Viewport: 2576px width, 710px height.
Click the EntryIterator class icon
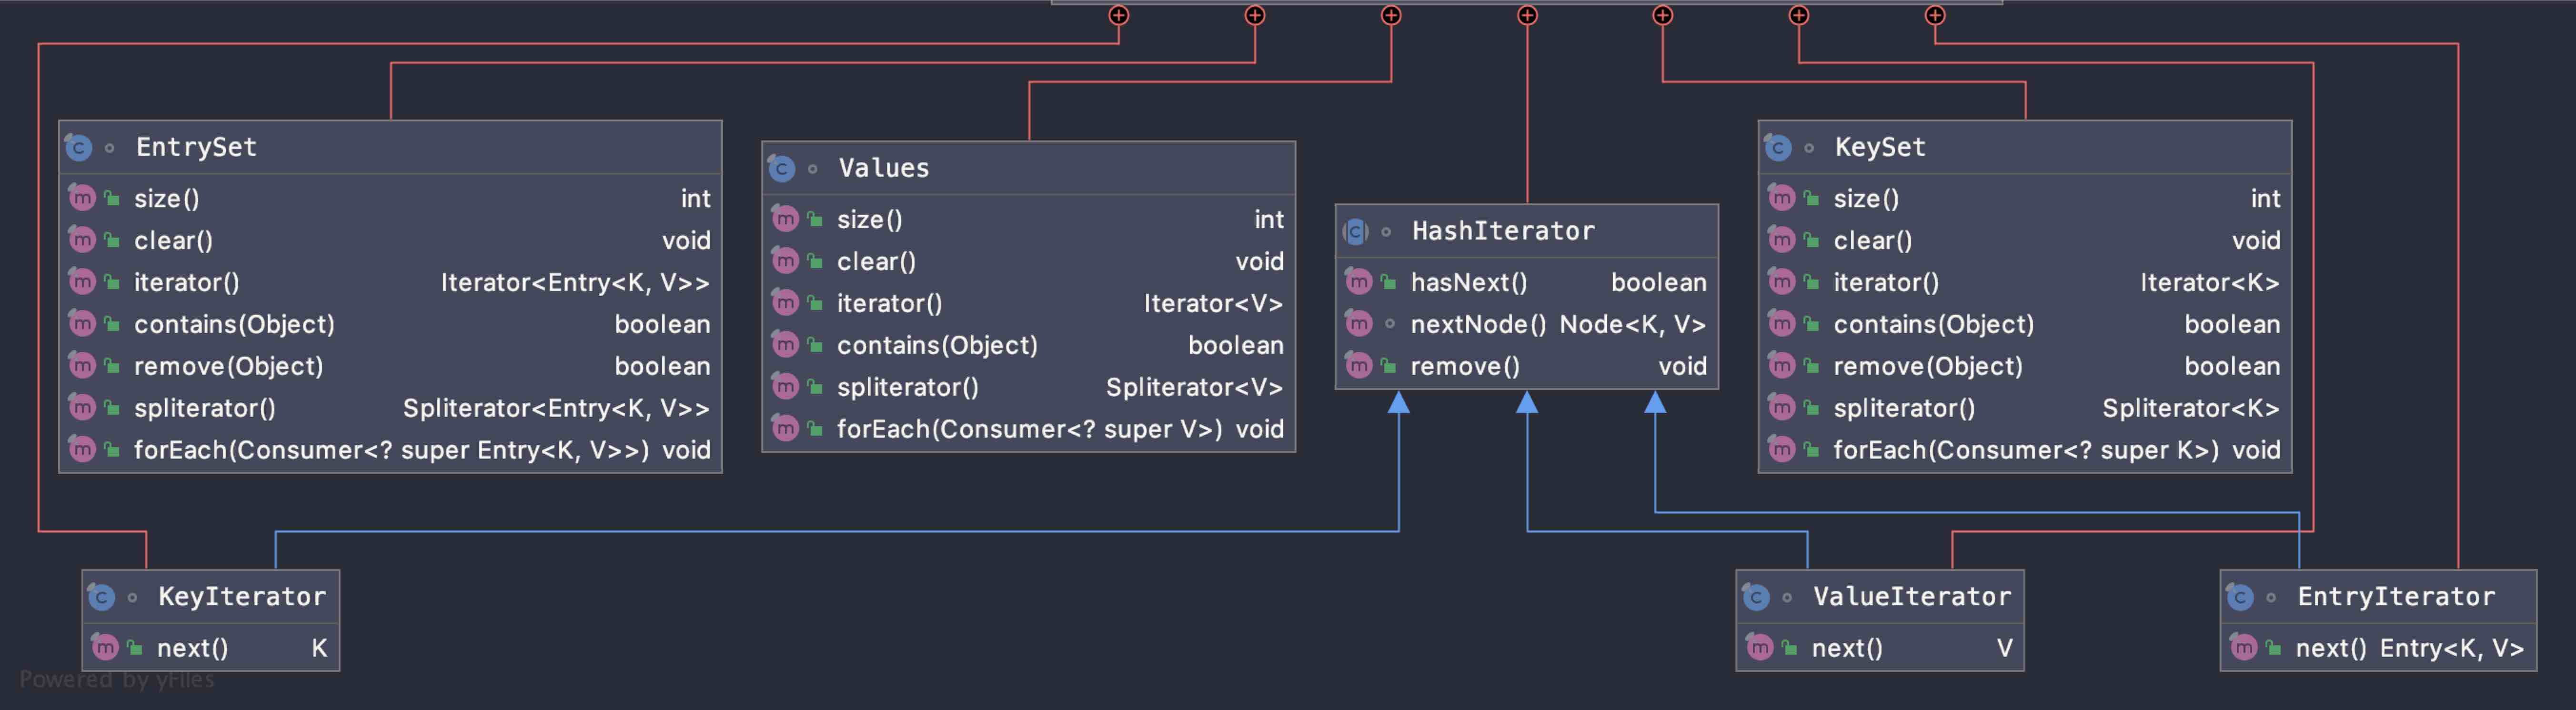point(2240,598)
